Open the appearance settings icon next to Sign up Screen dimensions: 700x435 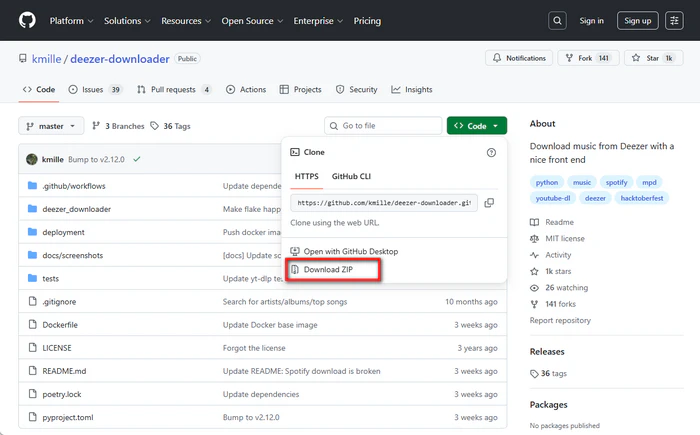point(674,21)
